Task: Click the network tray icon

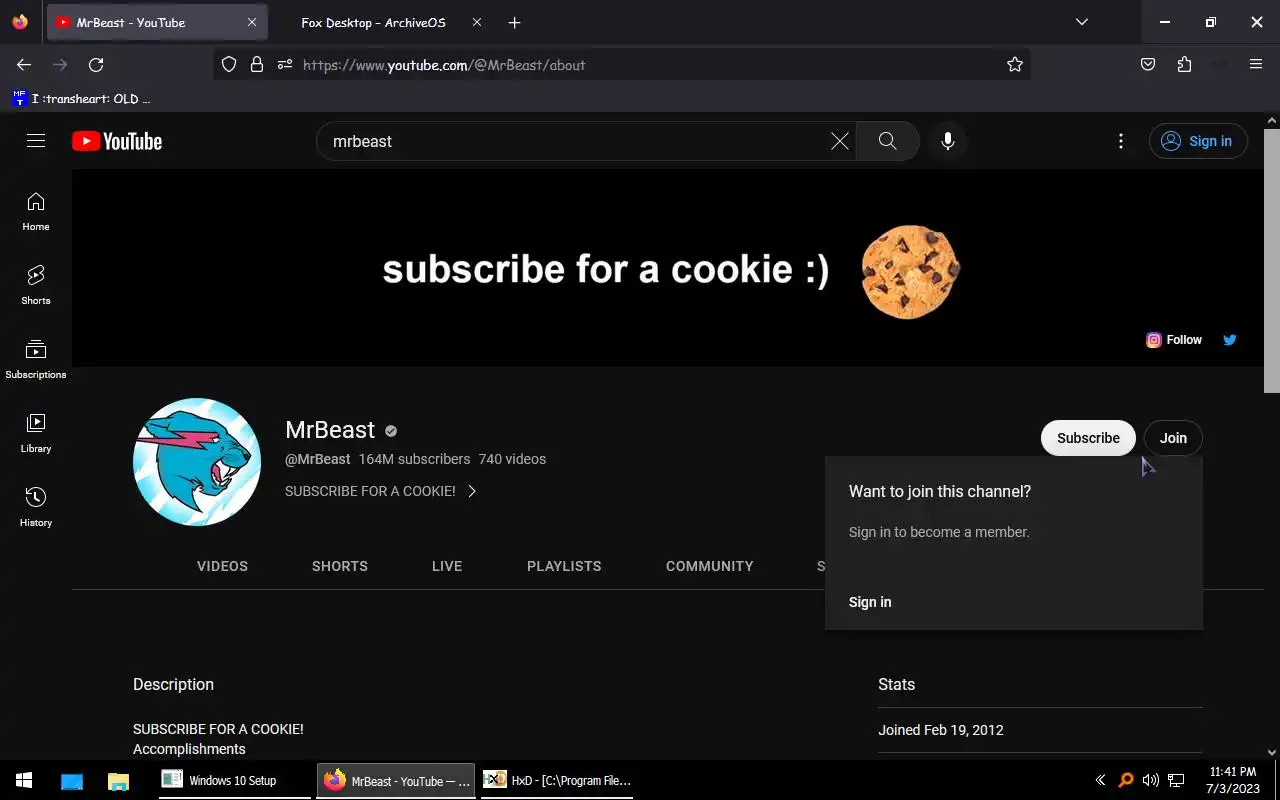Action: point(1177,780)
